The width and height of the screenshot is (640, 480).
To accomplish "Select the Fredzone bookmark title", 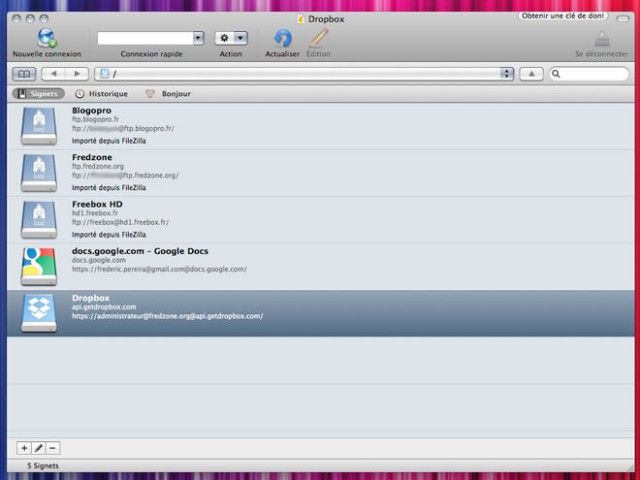I will pos(92,157).
